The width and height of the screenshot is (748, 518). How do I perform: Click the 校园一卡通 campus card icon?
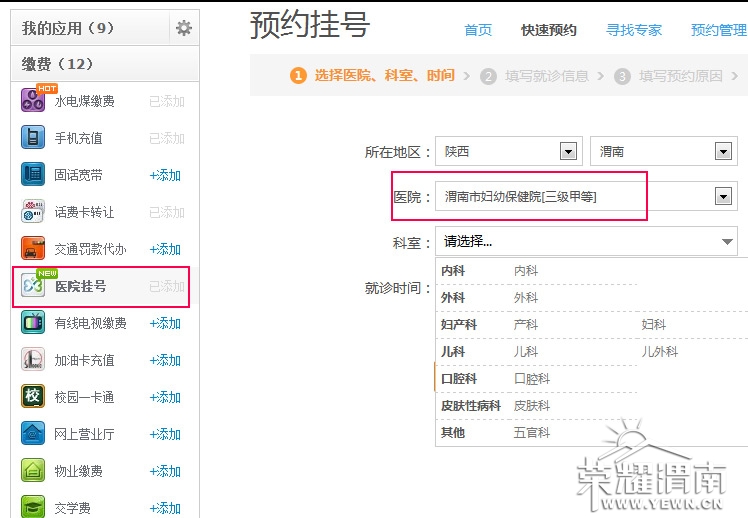point(33,397)
